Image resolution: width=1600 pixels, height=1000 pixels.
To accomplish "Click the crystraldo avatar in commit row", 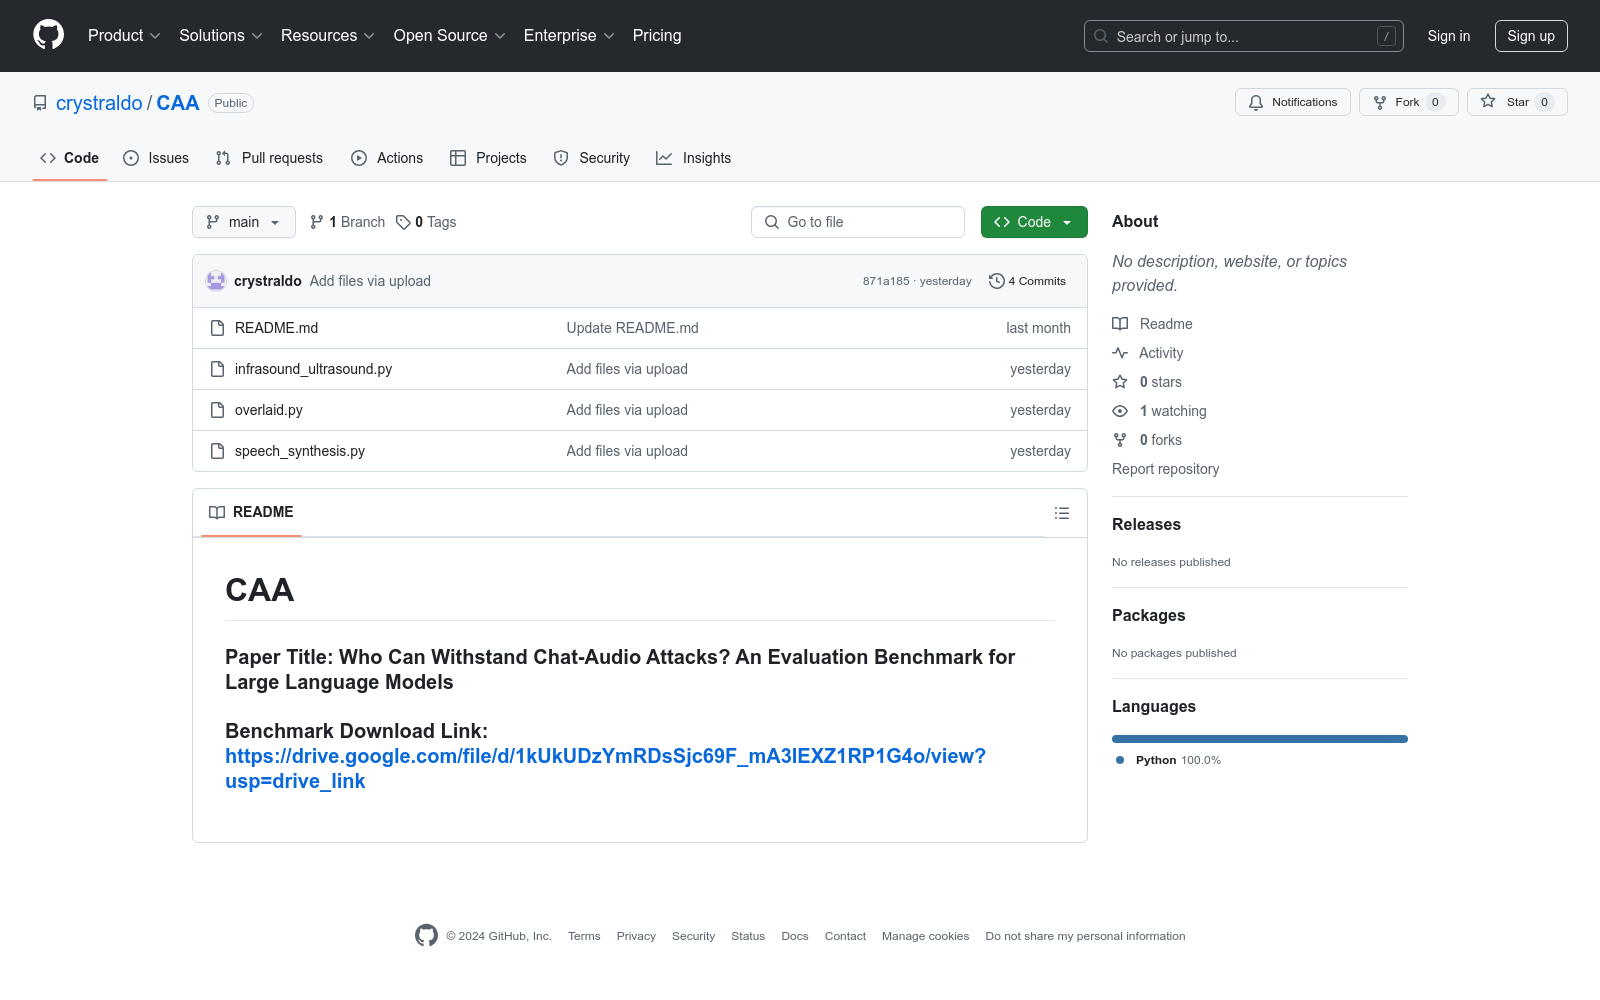I will point(216,281).
